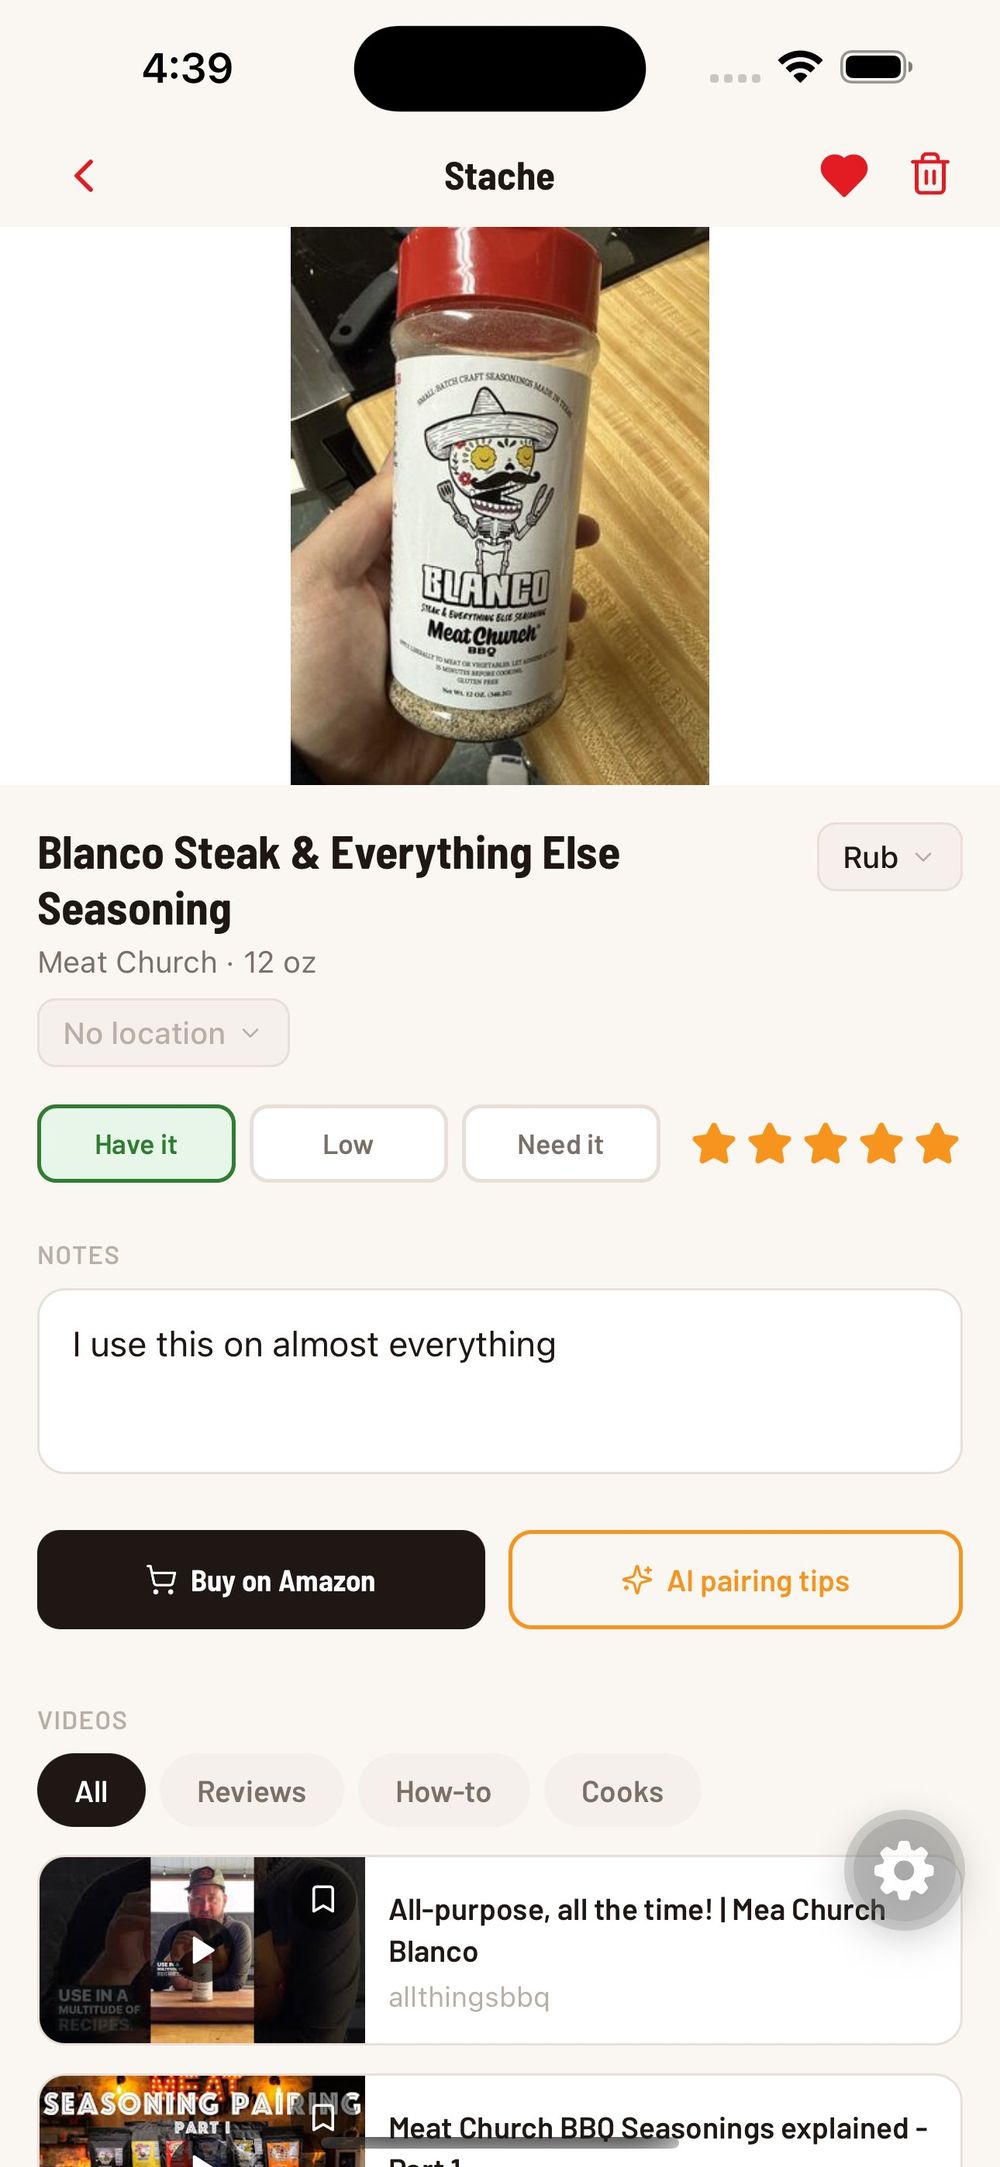1000x2167 pixels.
Task: Expand the No location dropdown
Action: coord(163,1033)
